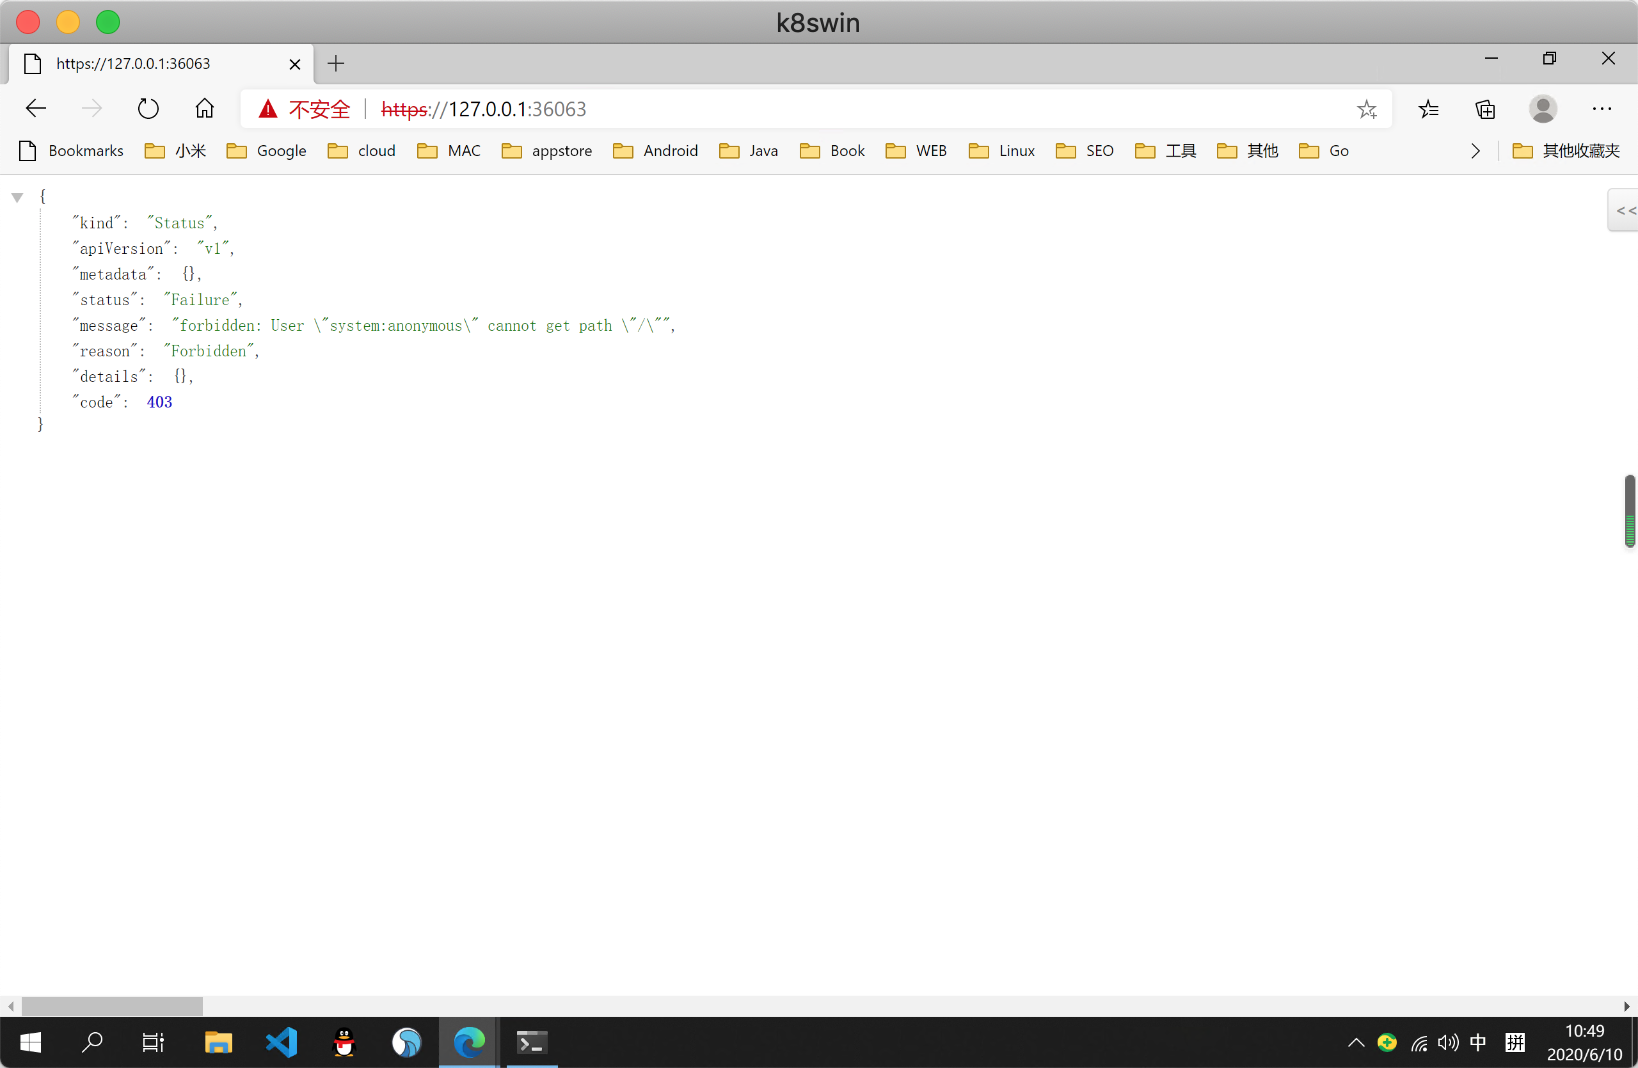1638x1068 pixels.
Task: Click the "apiVersion" JSON key
Action: (x=122, y=249)
